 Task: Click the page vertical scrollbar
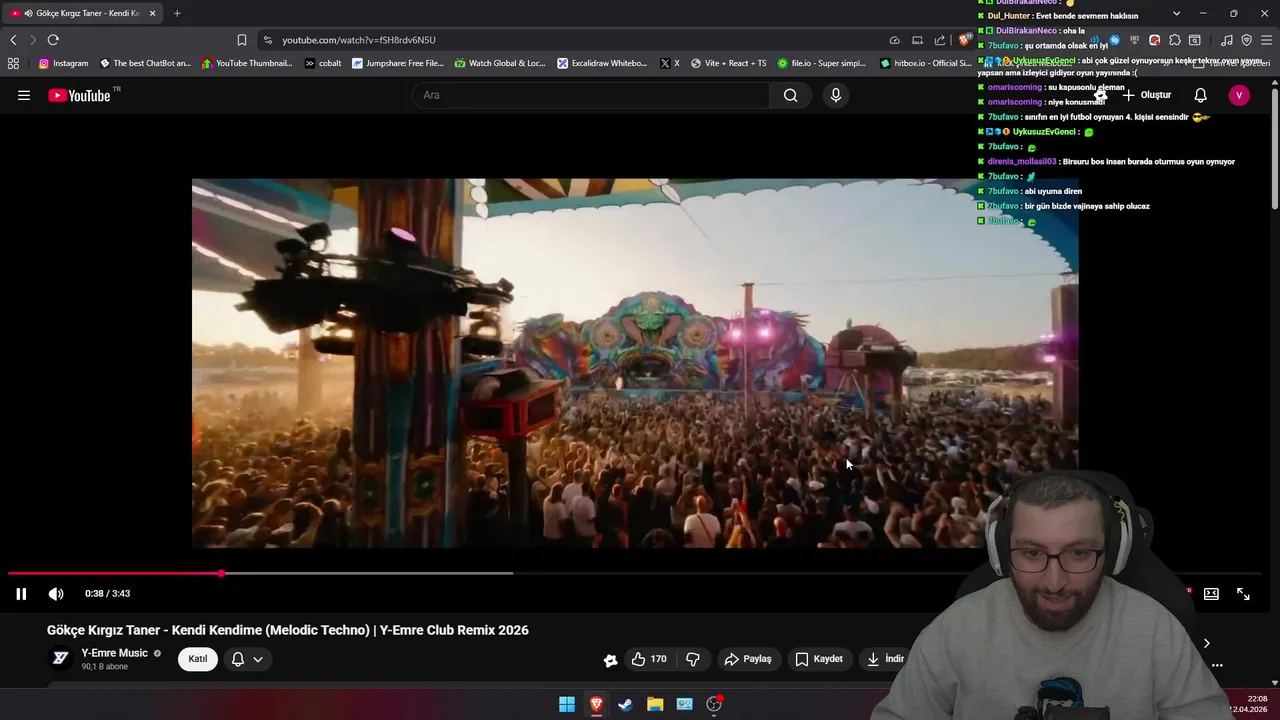(1274, 150)
